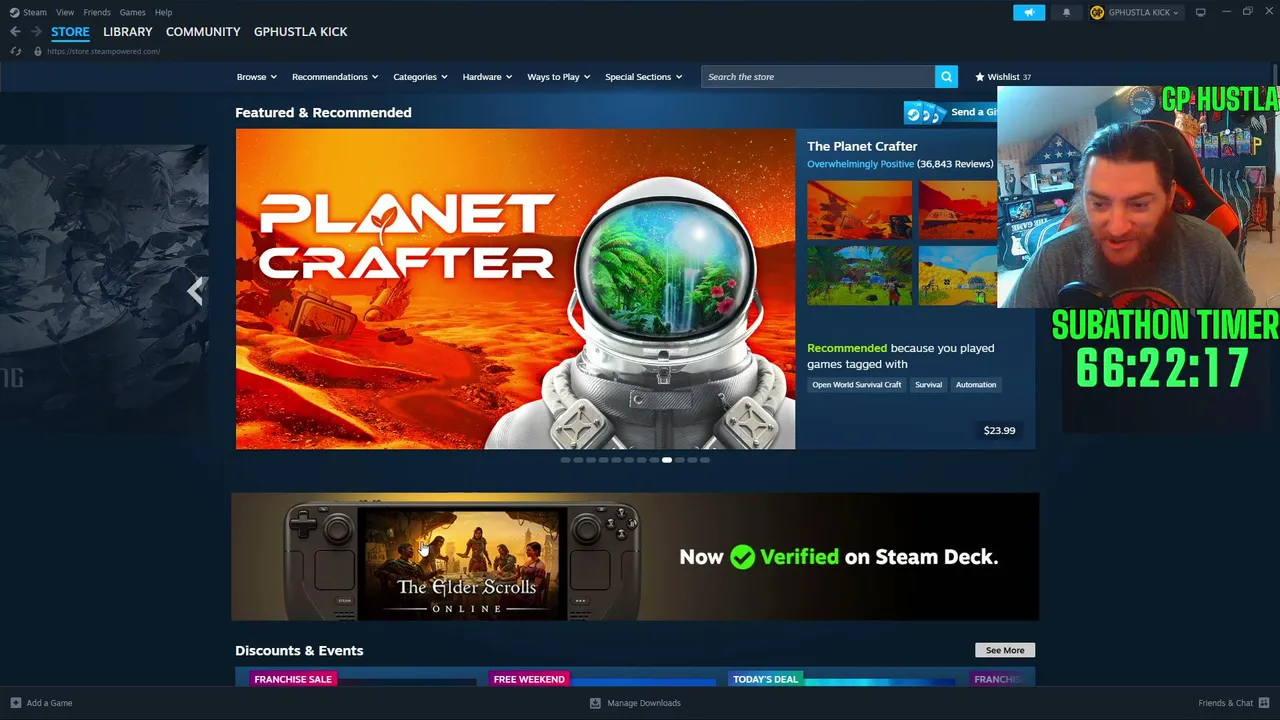Click the Open World Survival Craft tag
This screenshot has width=1280, height=720.
[856, 385]
